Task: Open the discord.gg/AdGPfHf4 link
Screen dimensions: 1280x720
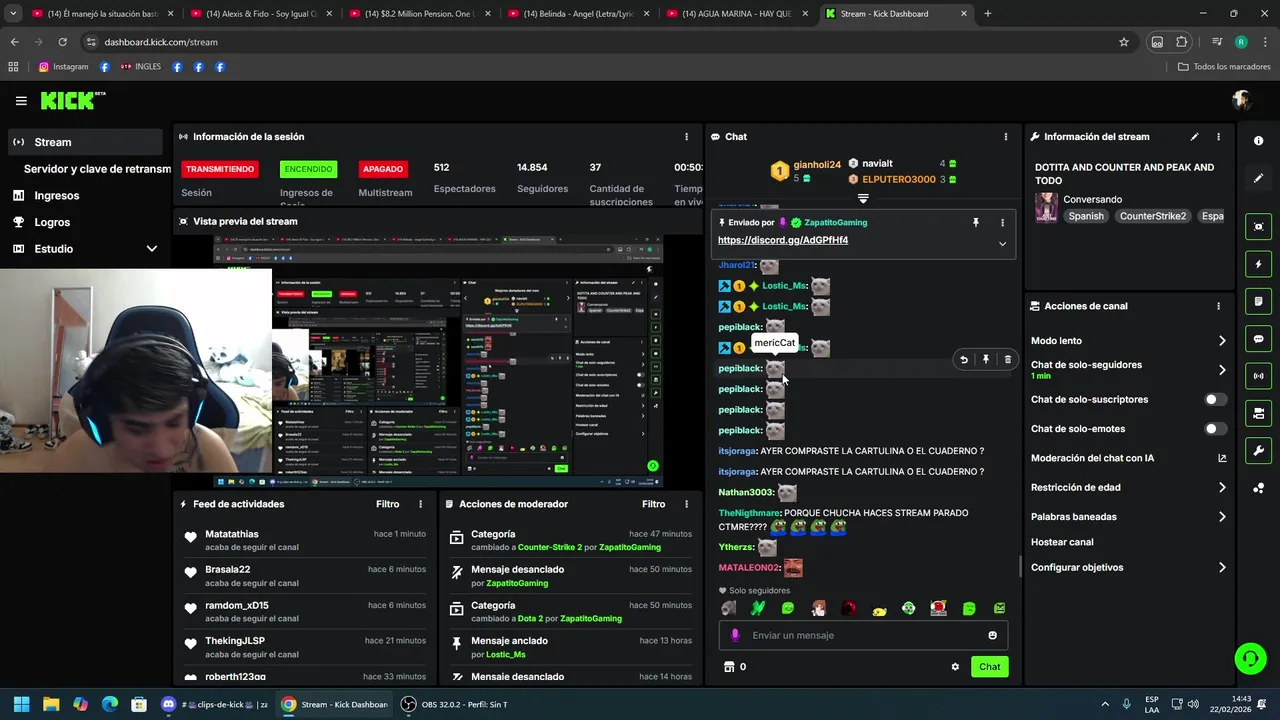Action: point(782,240)
